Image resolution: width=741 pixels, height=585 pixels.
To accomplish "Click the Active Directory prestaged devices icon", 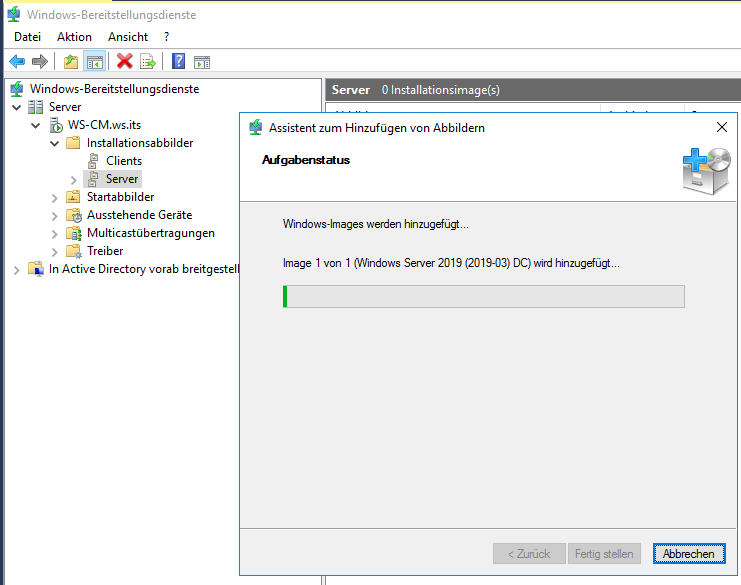I will point(36,269).
